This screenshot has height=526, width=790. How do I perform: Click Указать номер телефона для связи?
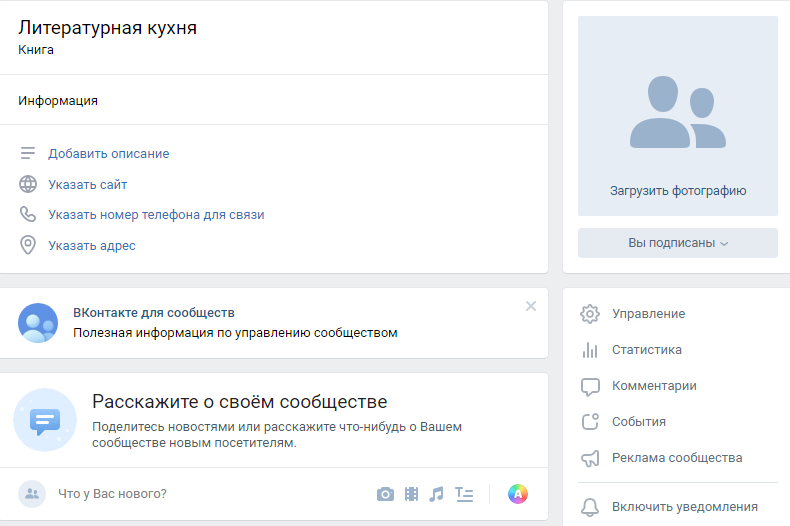156,215
